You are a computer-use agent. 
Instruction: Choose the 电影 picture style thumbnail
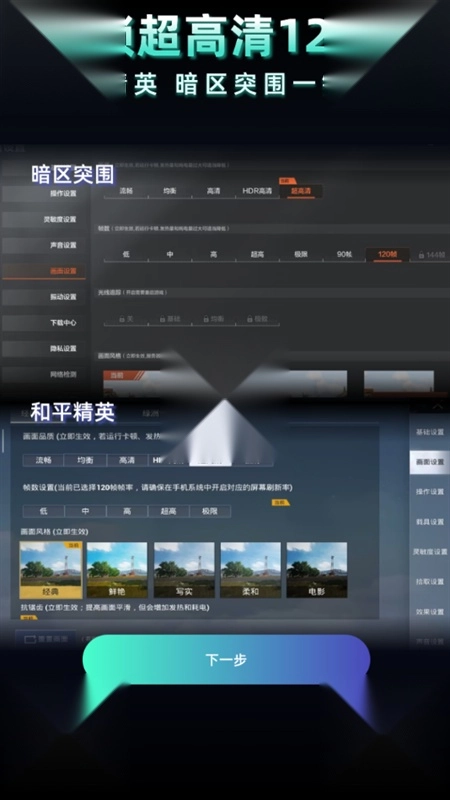(317, 570)
